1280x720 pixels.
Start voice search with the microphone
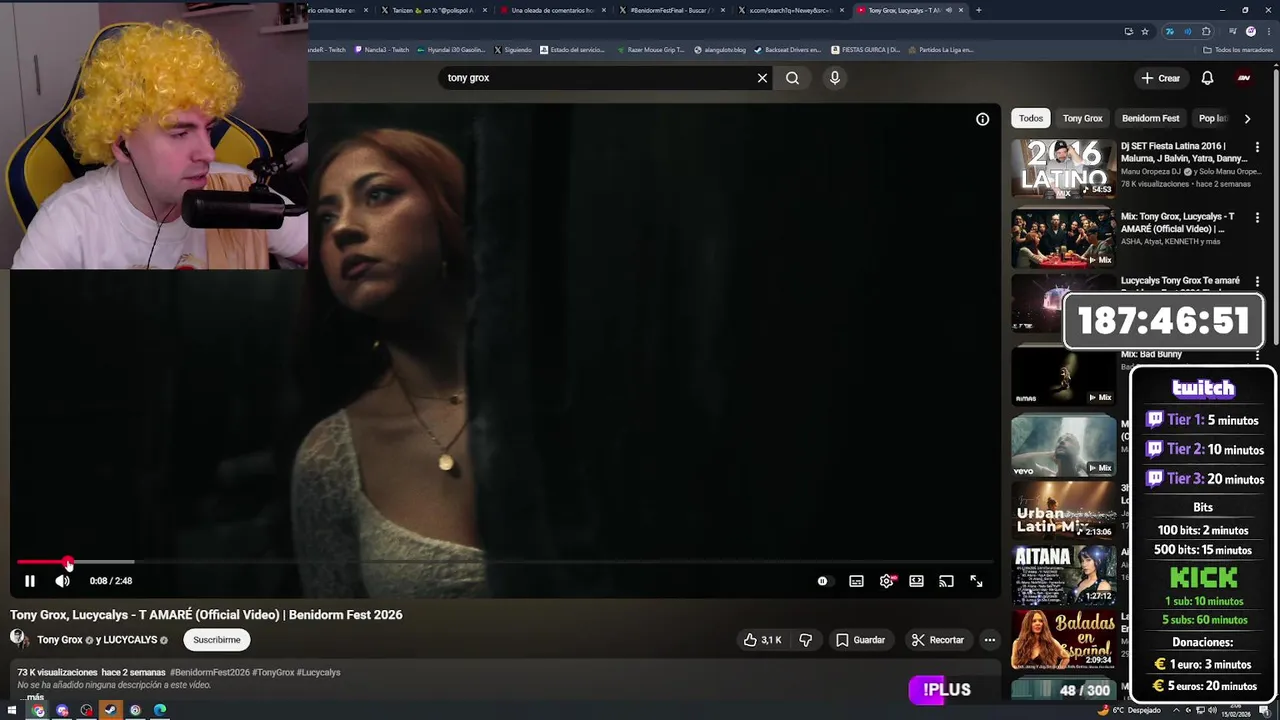click(x=834, y=78)
